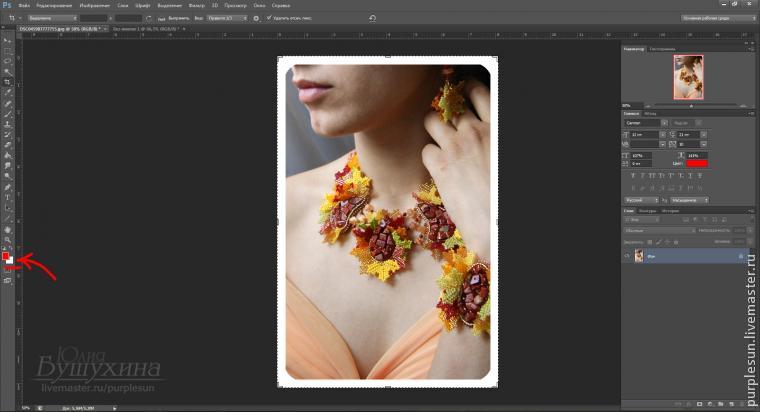The width and height of the screenshot is (760, 412).
Task: Toggle all caps in Character panel
Action: tap(652, 176)
